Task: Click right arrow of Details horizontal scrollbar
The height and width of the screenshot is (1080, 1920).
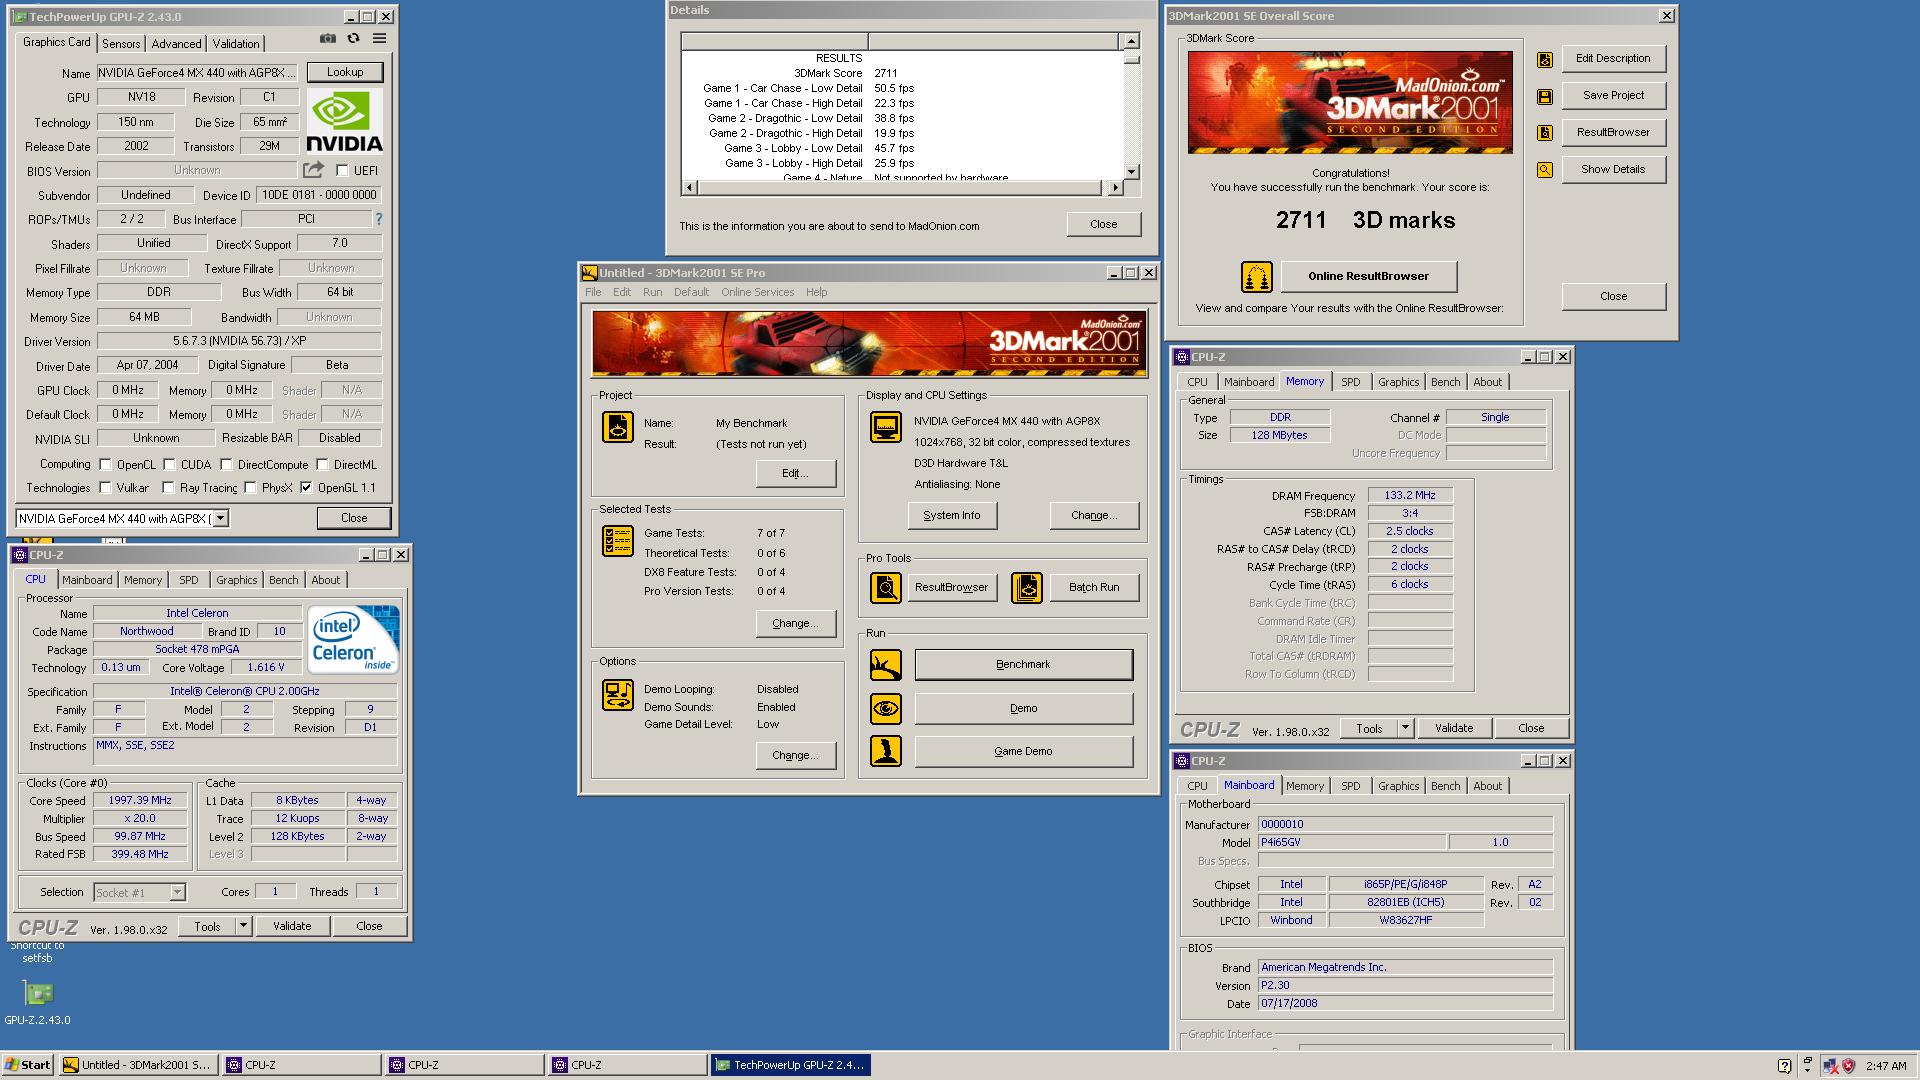Action: pyautogui.click(x=1116, y=187)
